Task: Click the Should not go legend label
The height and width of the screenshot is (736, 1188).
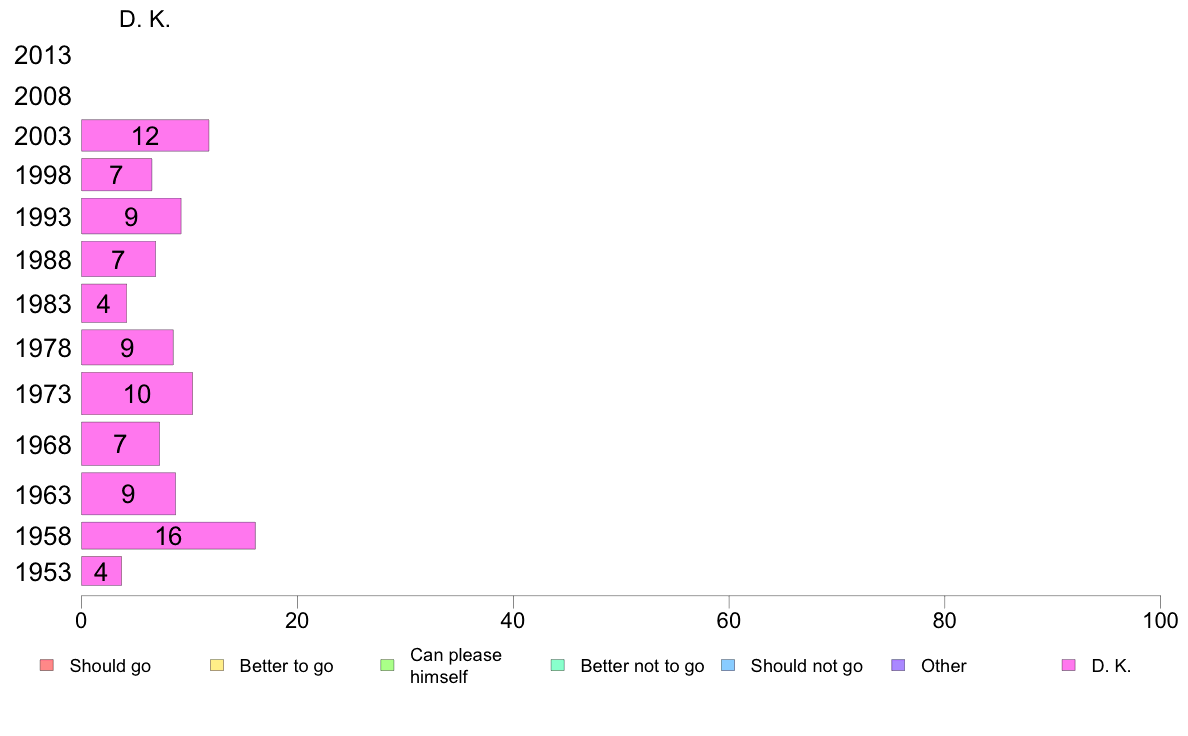Action: (x=807, y=666)
